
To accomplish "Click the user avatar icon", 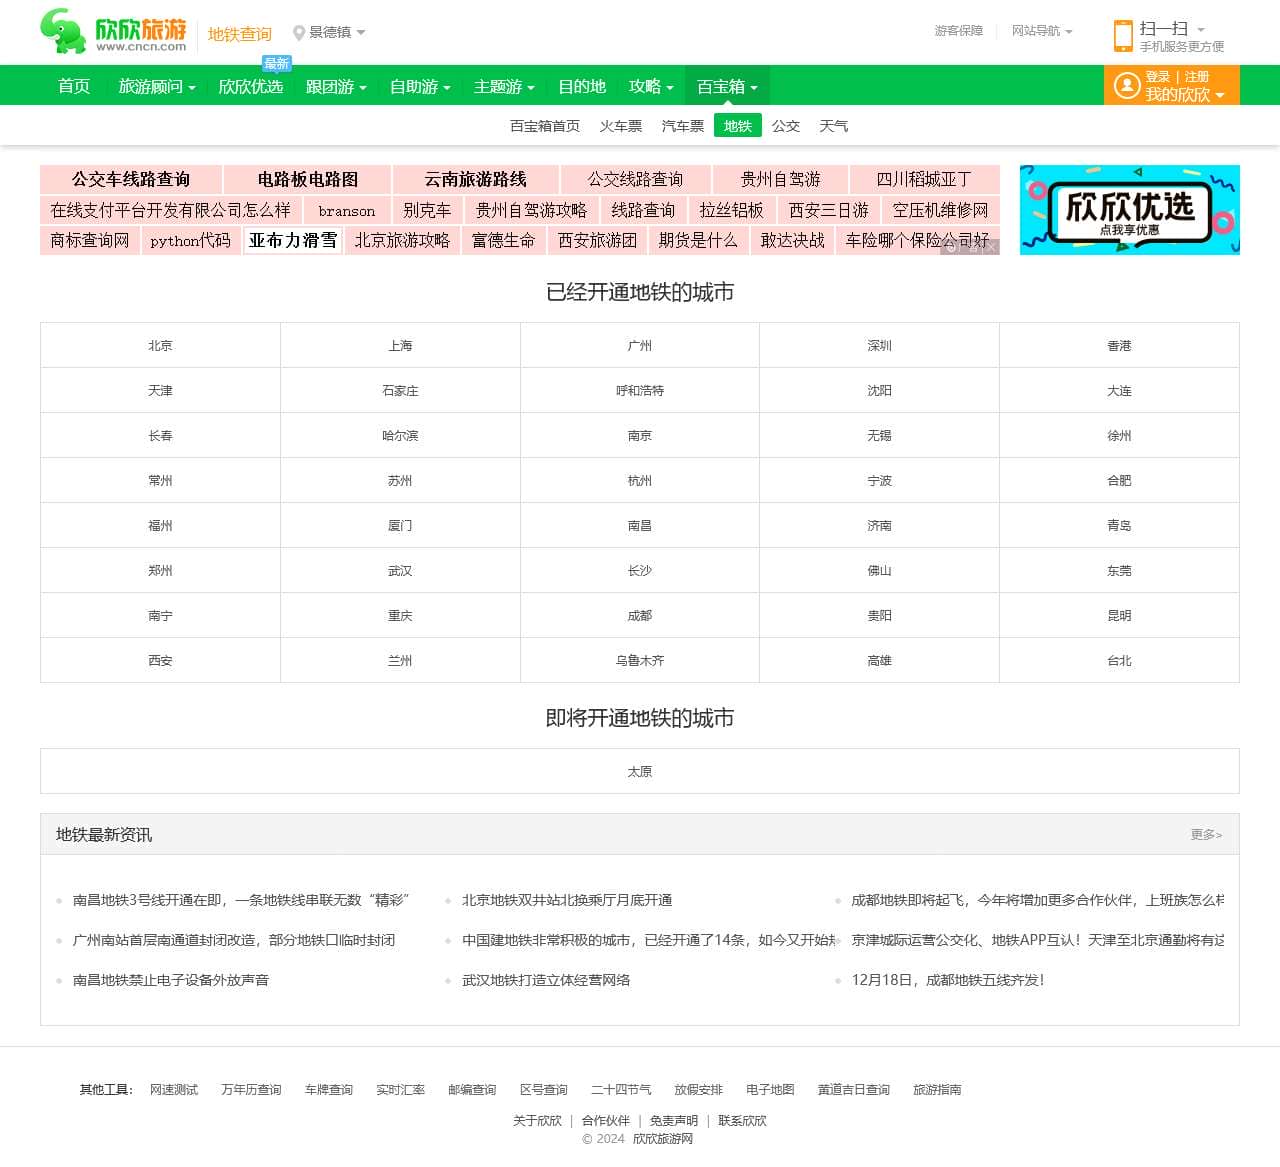I will pyautogui.click(x=1127, y=86).
